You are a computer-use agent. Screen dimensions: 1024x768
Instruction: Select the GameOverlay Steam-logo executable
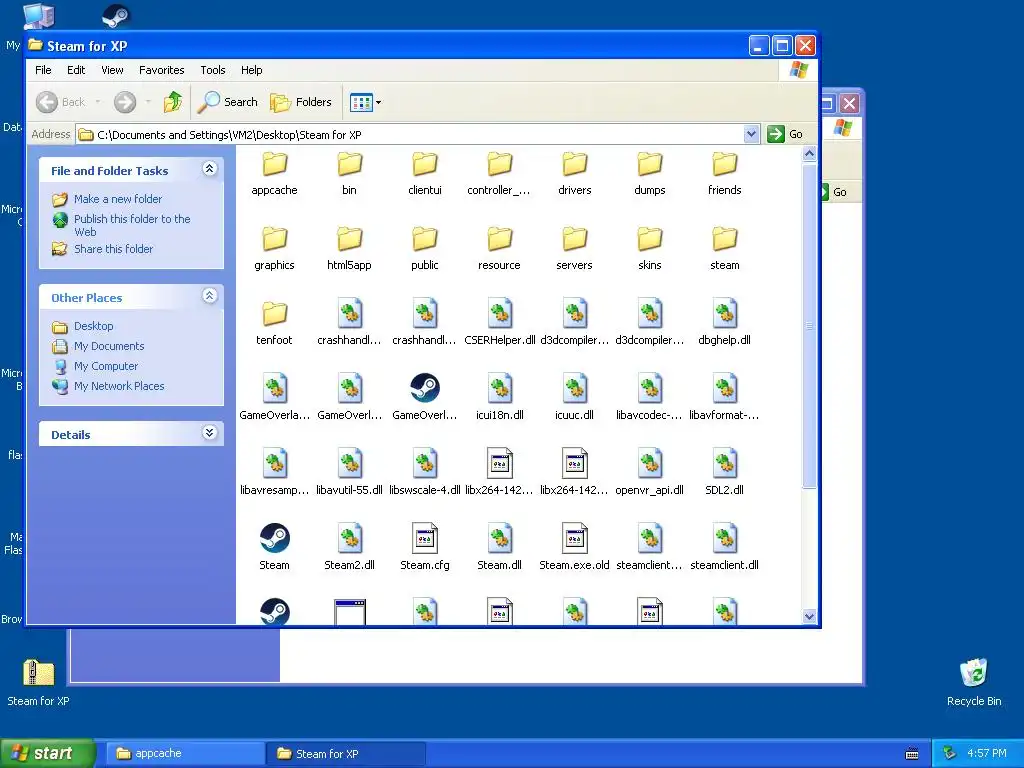click(424, 398)
